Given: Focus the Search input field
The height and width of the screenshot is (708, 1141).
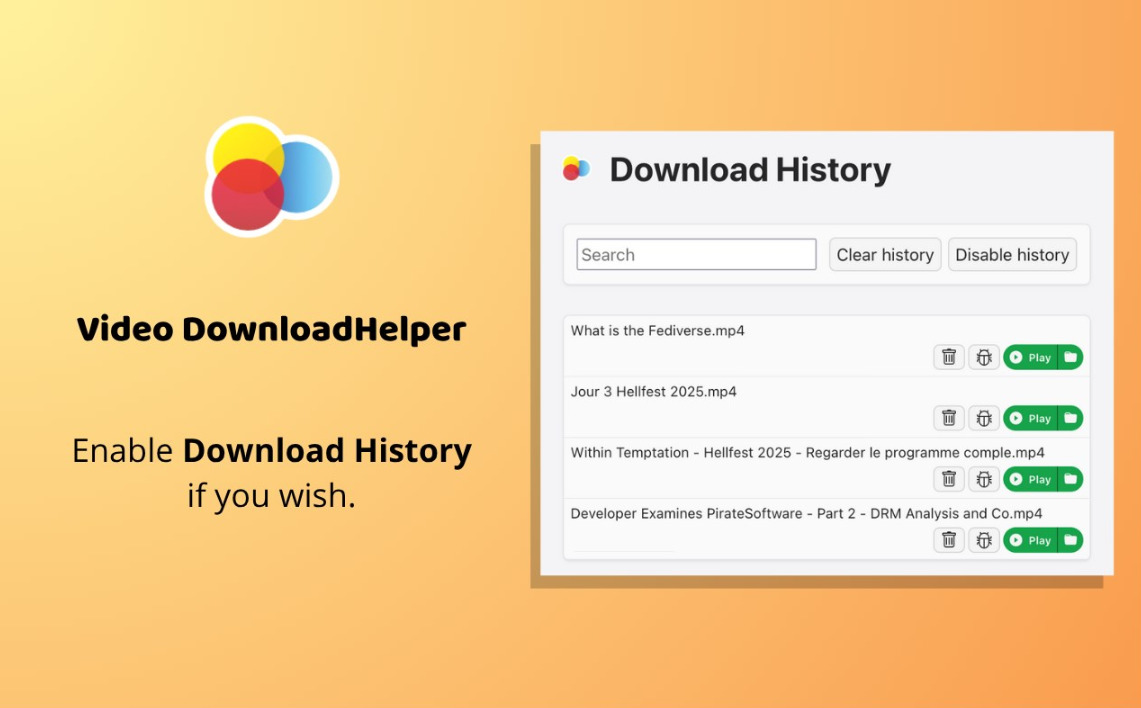Looking at the screenshot, I should click(x=696, y=255).
